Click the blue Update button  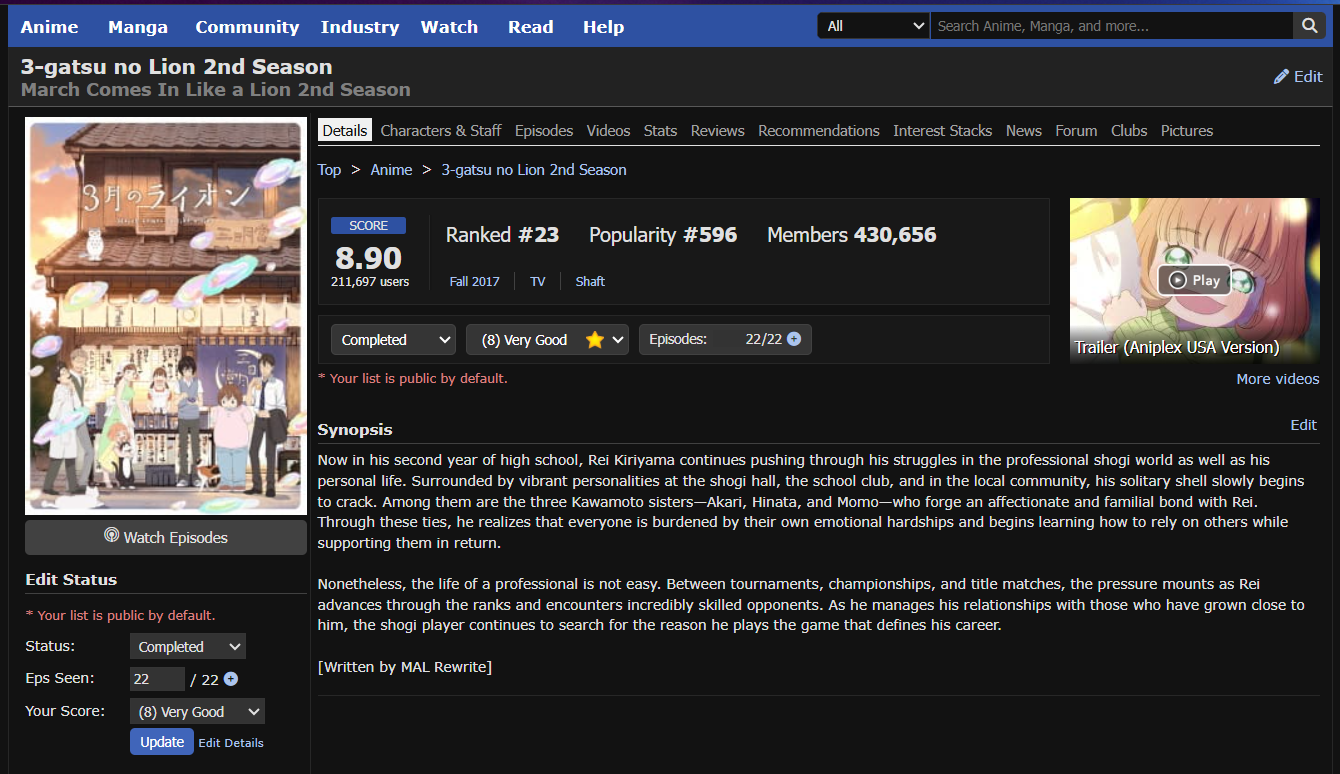(x=161, y=742)
